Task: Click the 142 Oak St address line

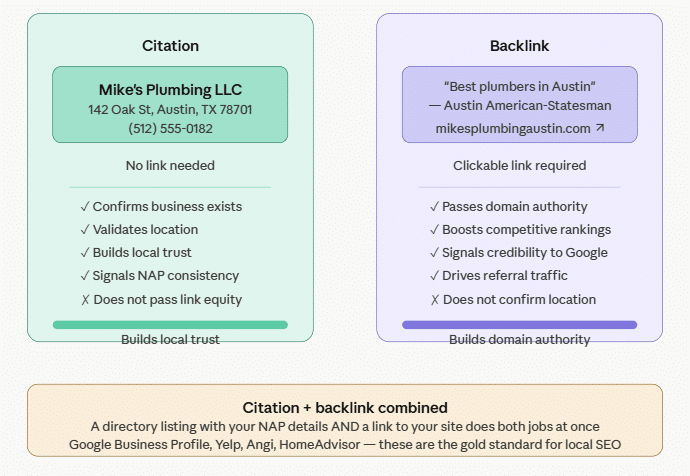Action: click(x=170, y=110)
